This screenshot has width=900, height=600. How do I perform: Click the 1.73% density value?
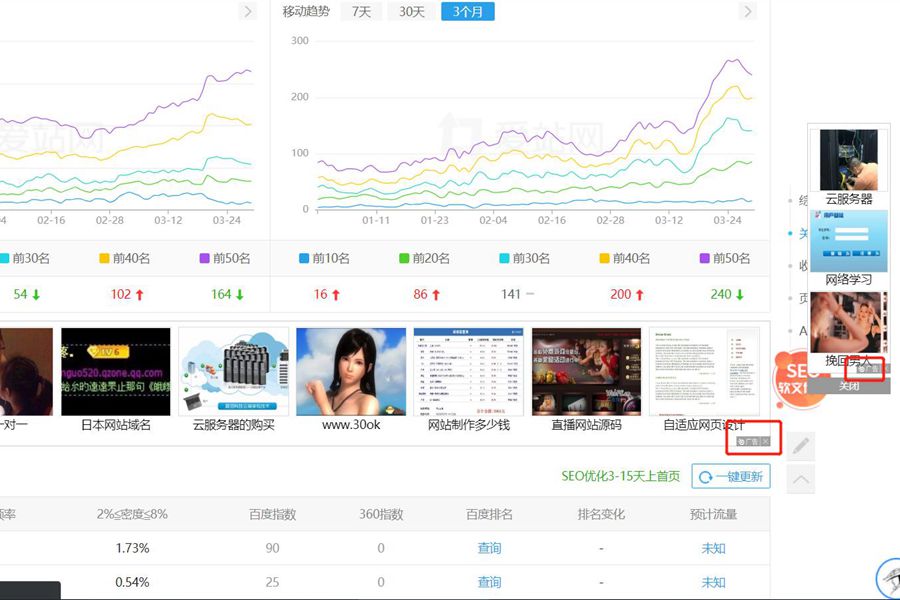(132, 548)
